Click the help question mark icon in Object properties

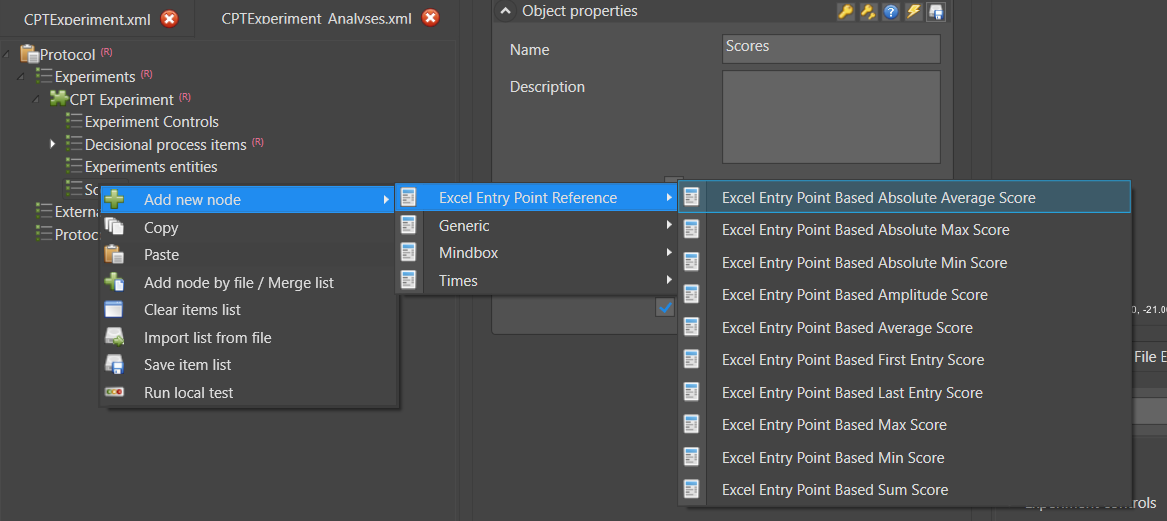click(890, 12)
